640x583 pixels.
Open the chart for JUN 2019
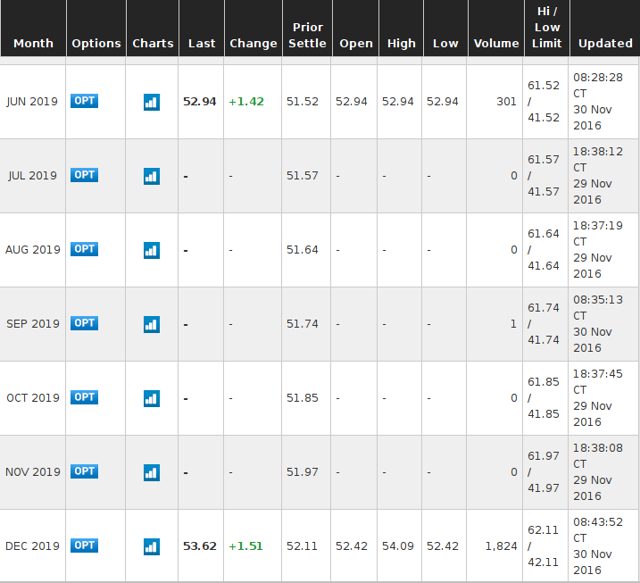pyautogui.click(x=151, y=102)
